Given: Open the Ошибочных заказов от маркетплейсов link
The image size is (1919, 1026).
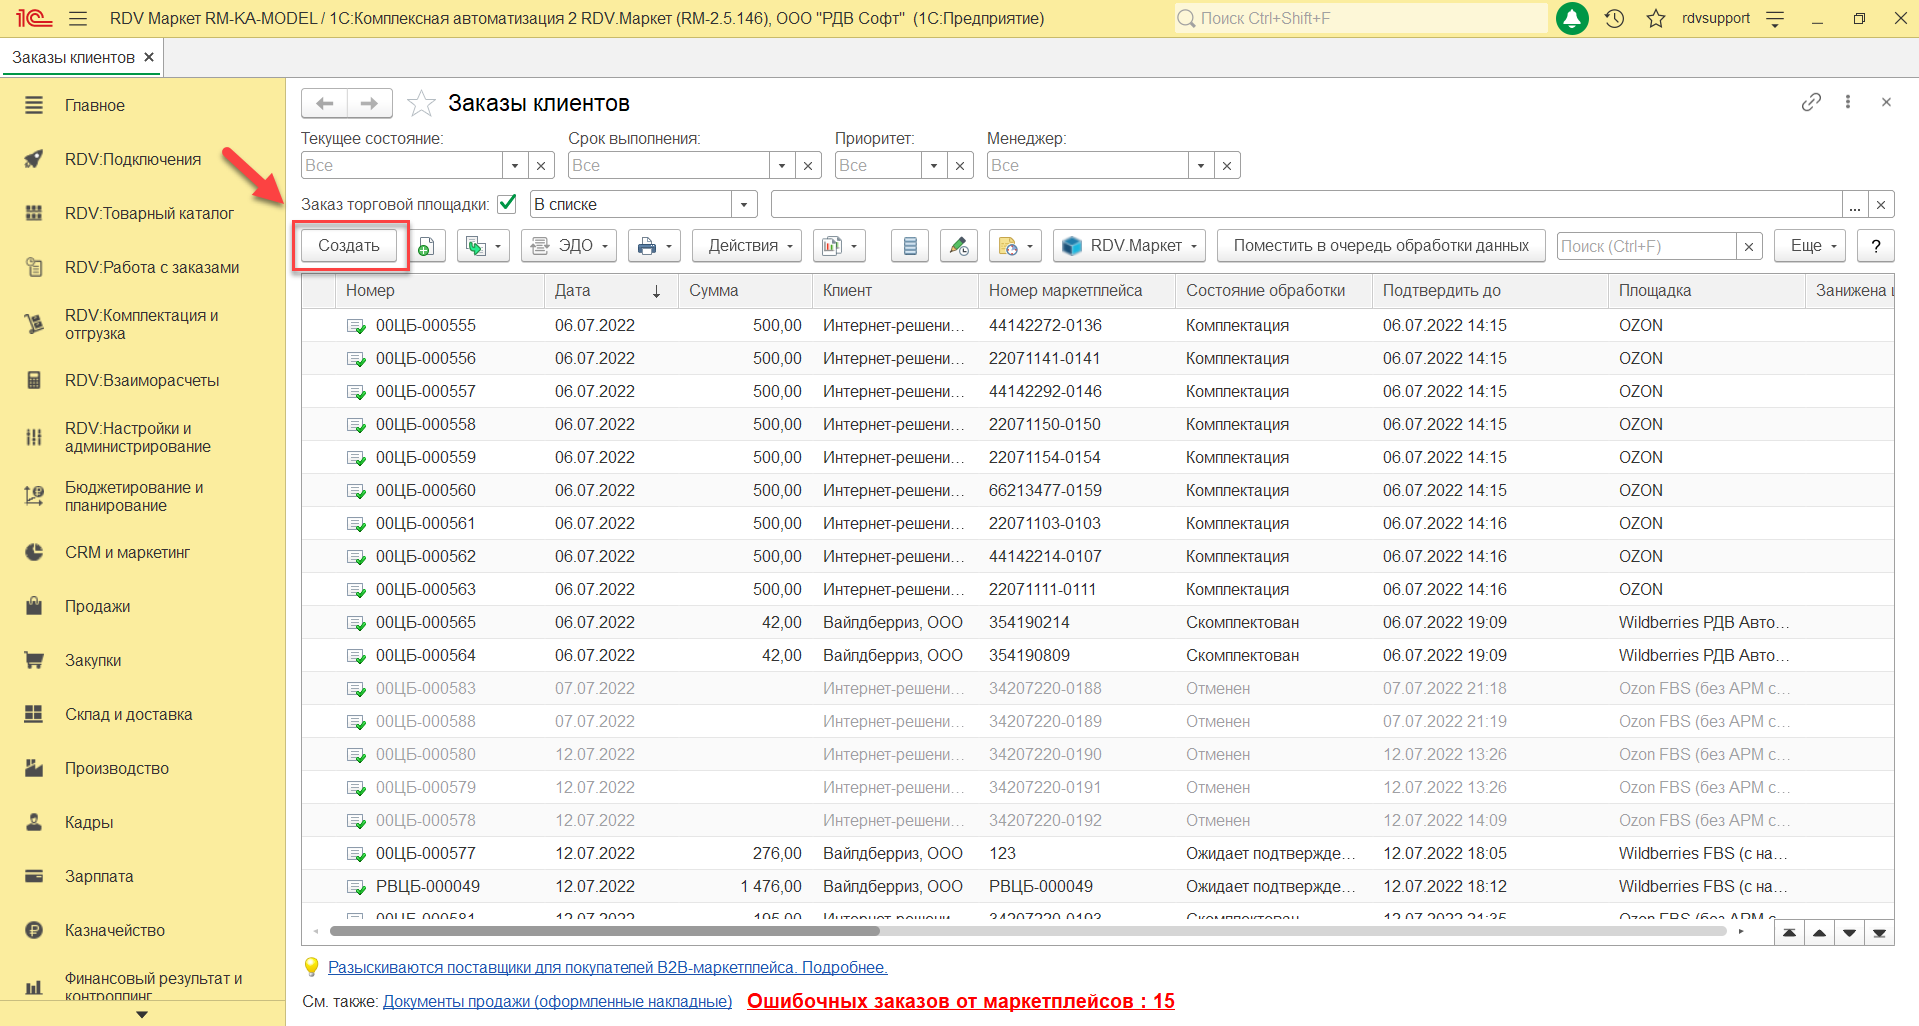Looking at the screenshot, I should [960, 1001].
